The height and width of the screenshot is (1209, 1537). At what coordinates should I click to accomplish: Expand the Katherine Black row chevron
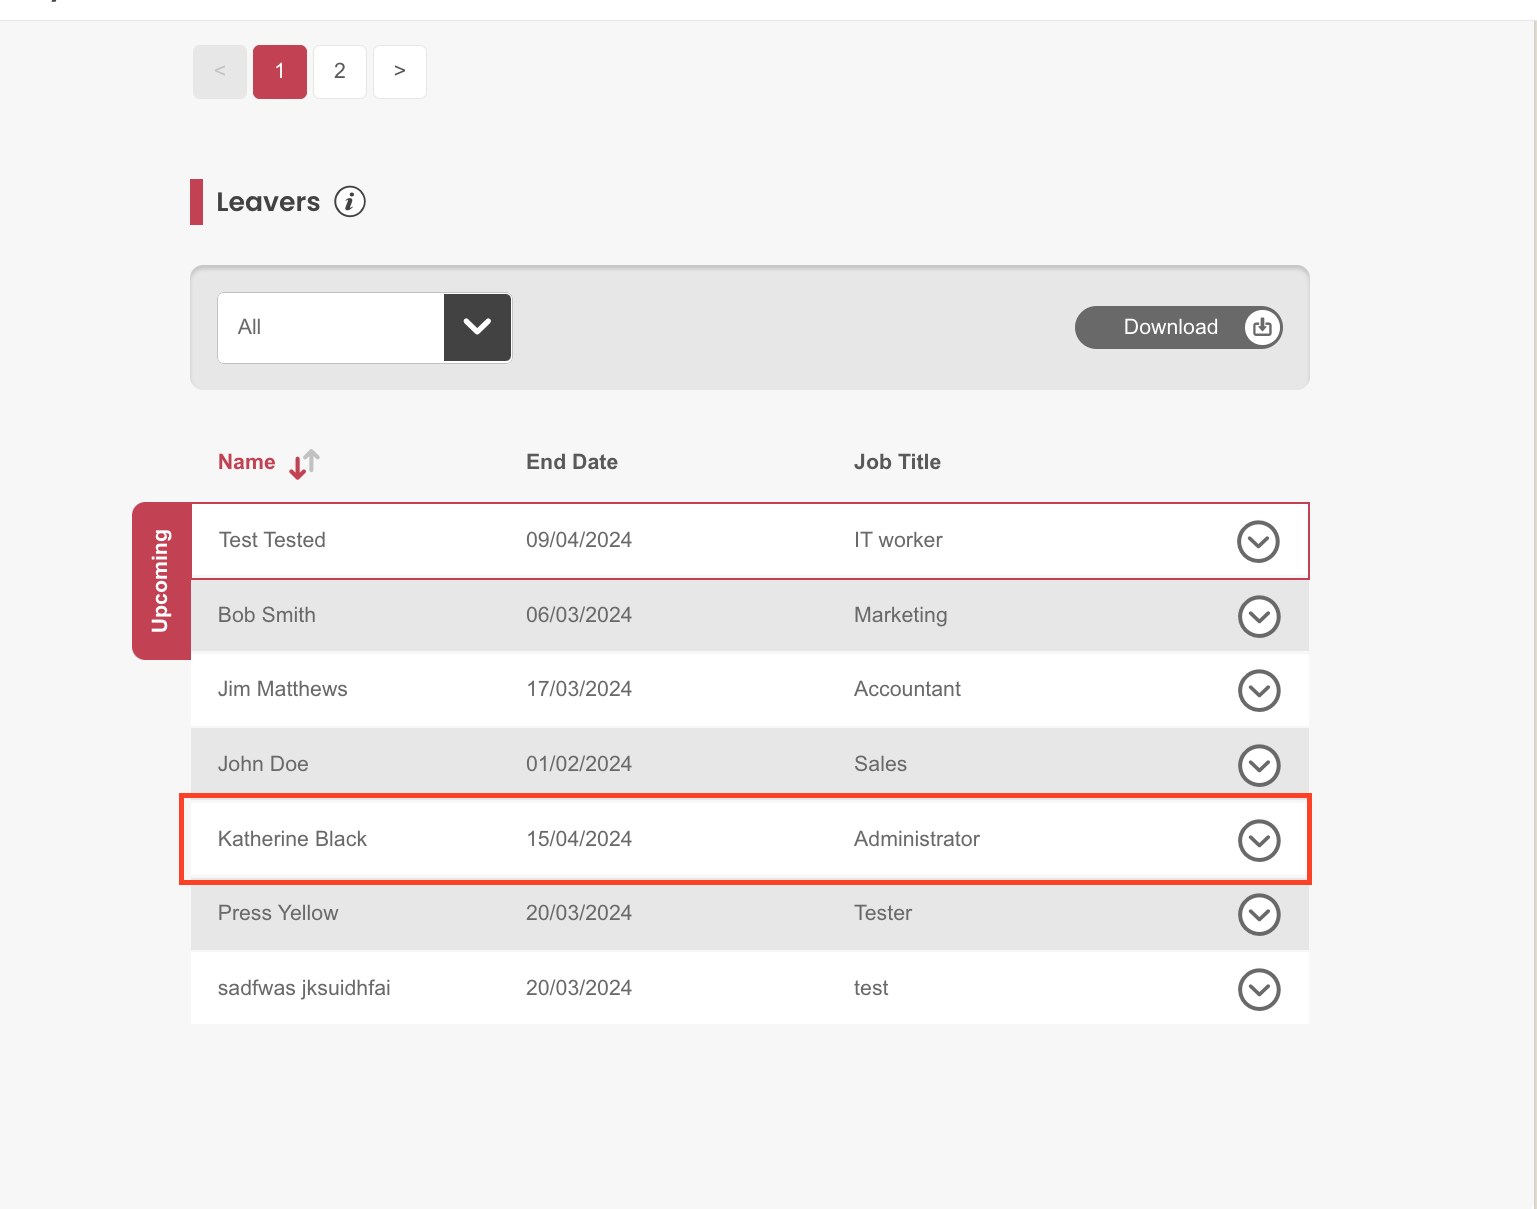point(1259,840)
